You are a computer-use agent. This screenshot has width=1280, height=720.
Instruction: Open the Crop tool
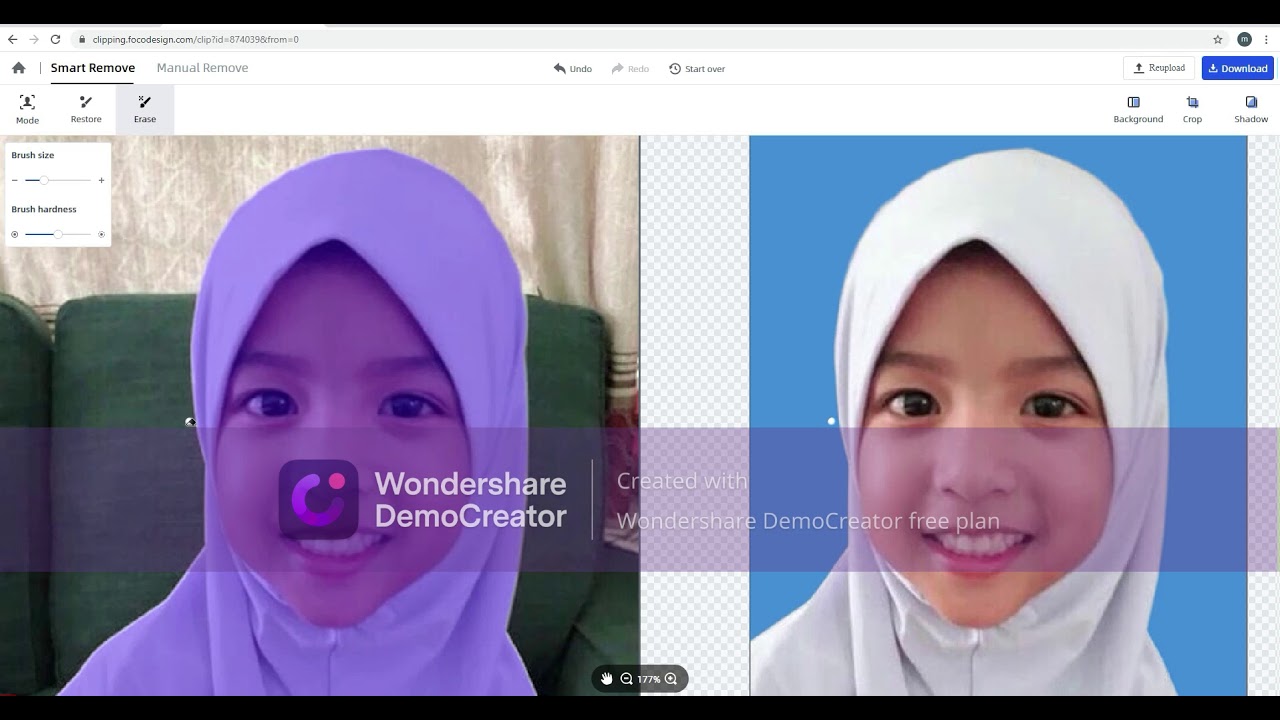point(1192,110)
